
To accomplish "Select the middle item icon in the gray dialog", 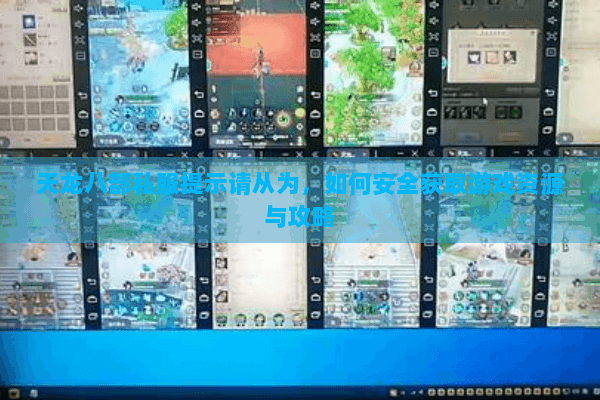I will pos(491,57).
